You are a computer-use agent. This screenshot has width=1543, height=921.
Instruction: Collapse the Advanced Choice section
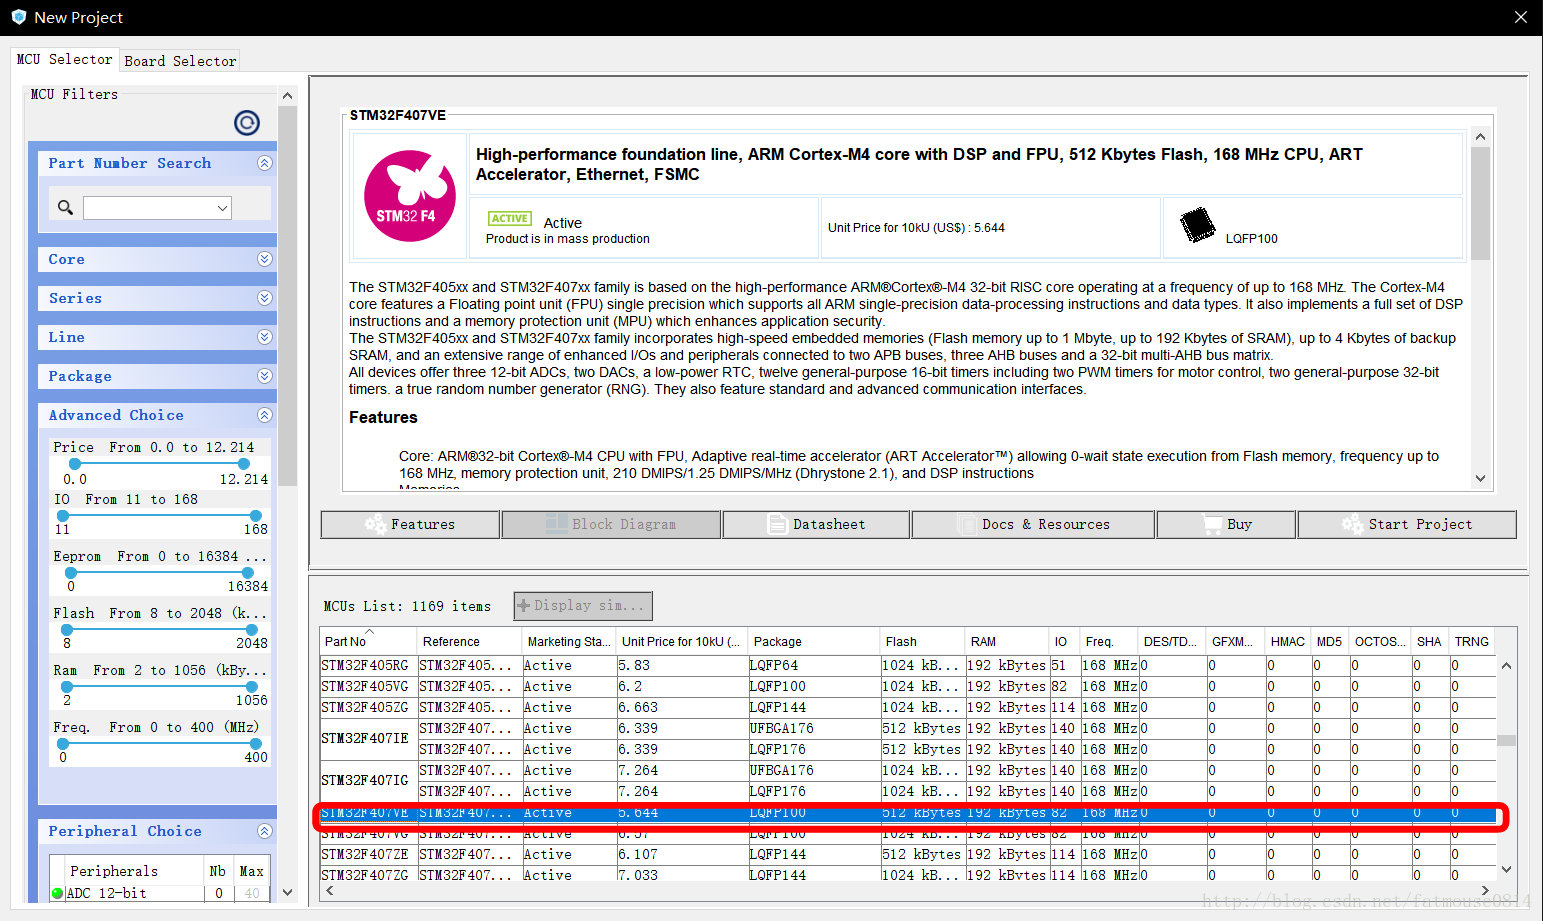pyautogui.click(x=264, y=415)
